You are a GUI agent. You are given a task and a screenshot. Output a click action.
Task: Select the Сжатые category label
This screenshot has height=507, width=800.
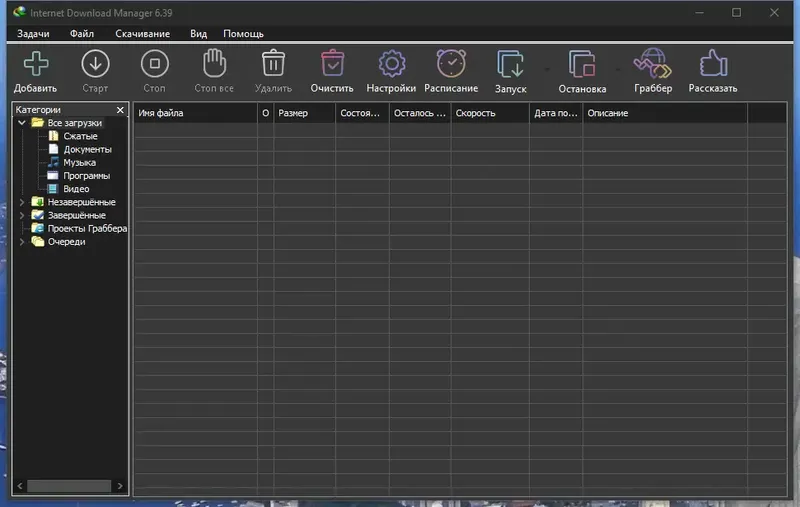[x=80, y=136]
